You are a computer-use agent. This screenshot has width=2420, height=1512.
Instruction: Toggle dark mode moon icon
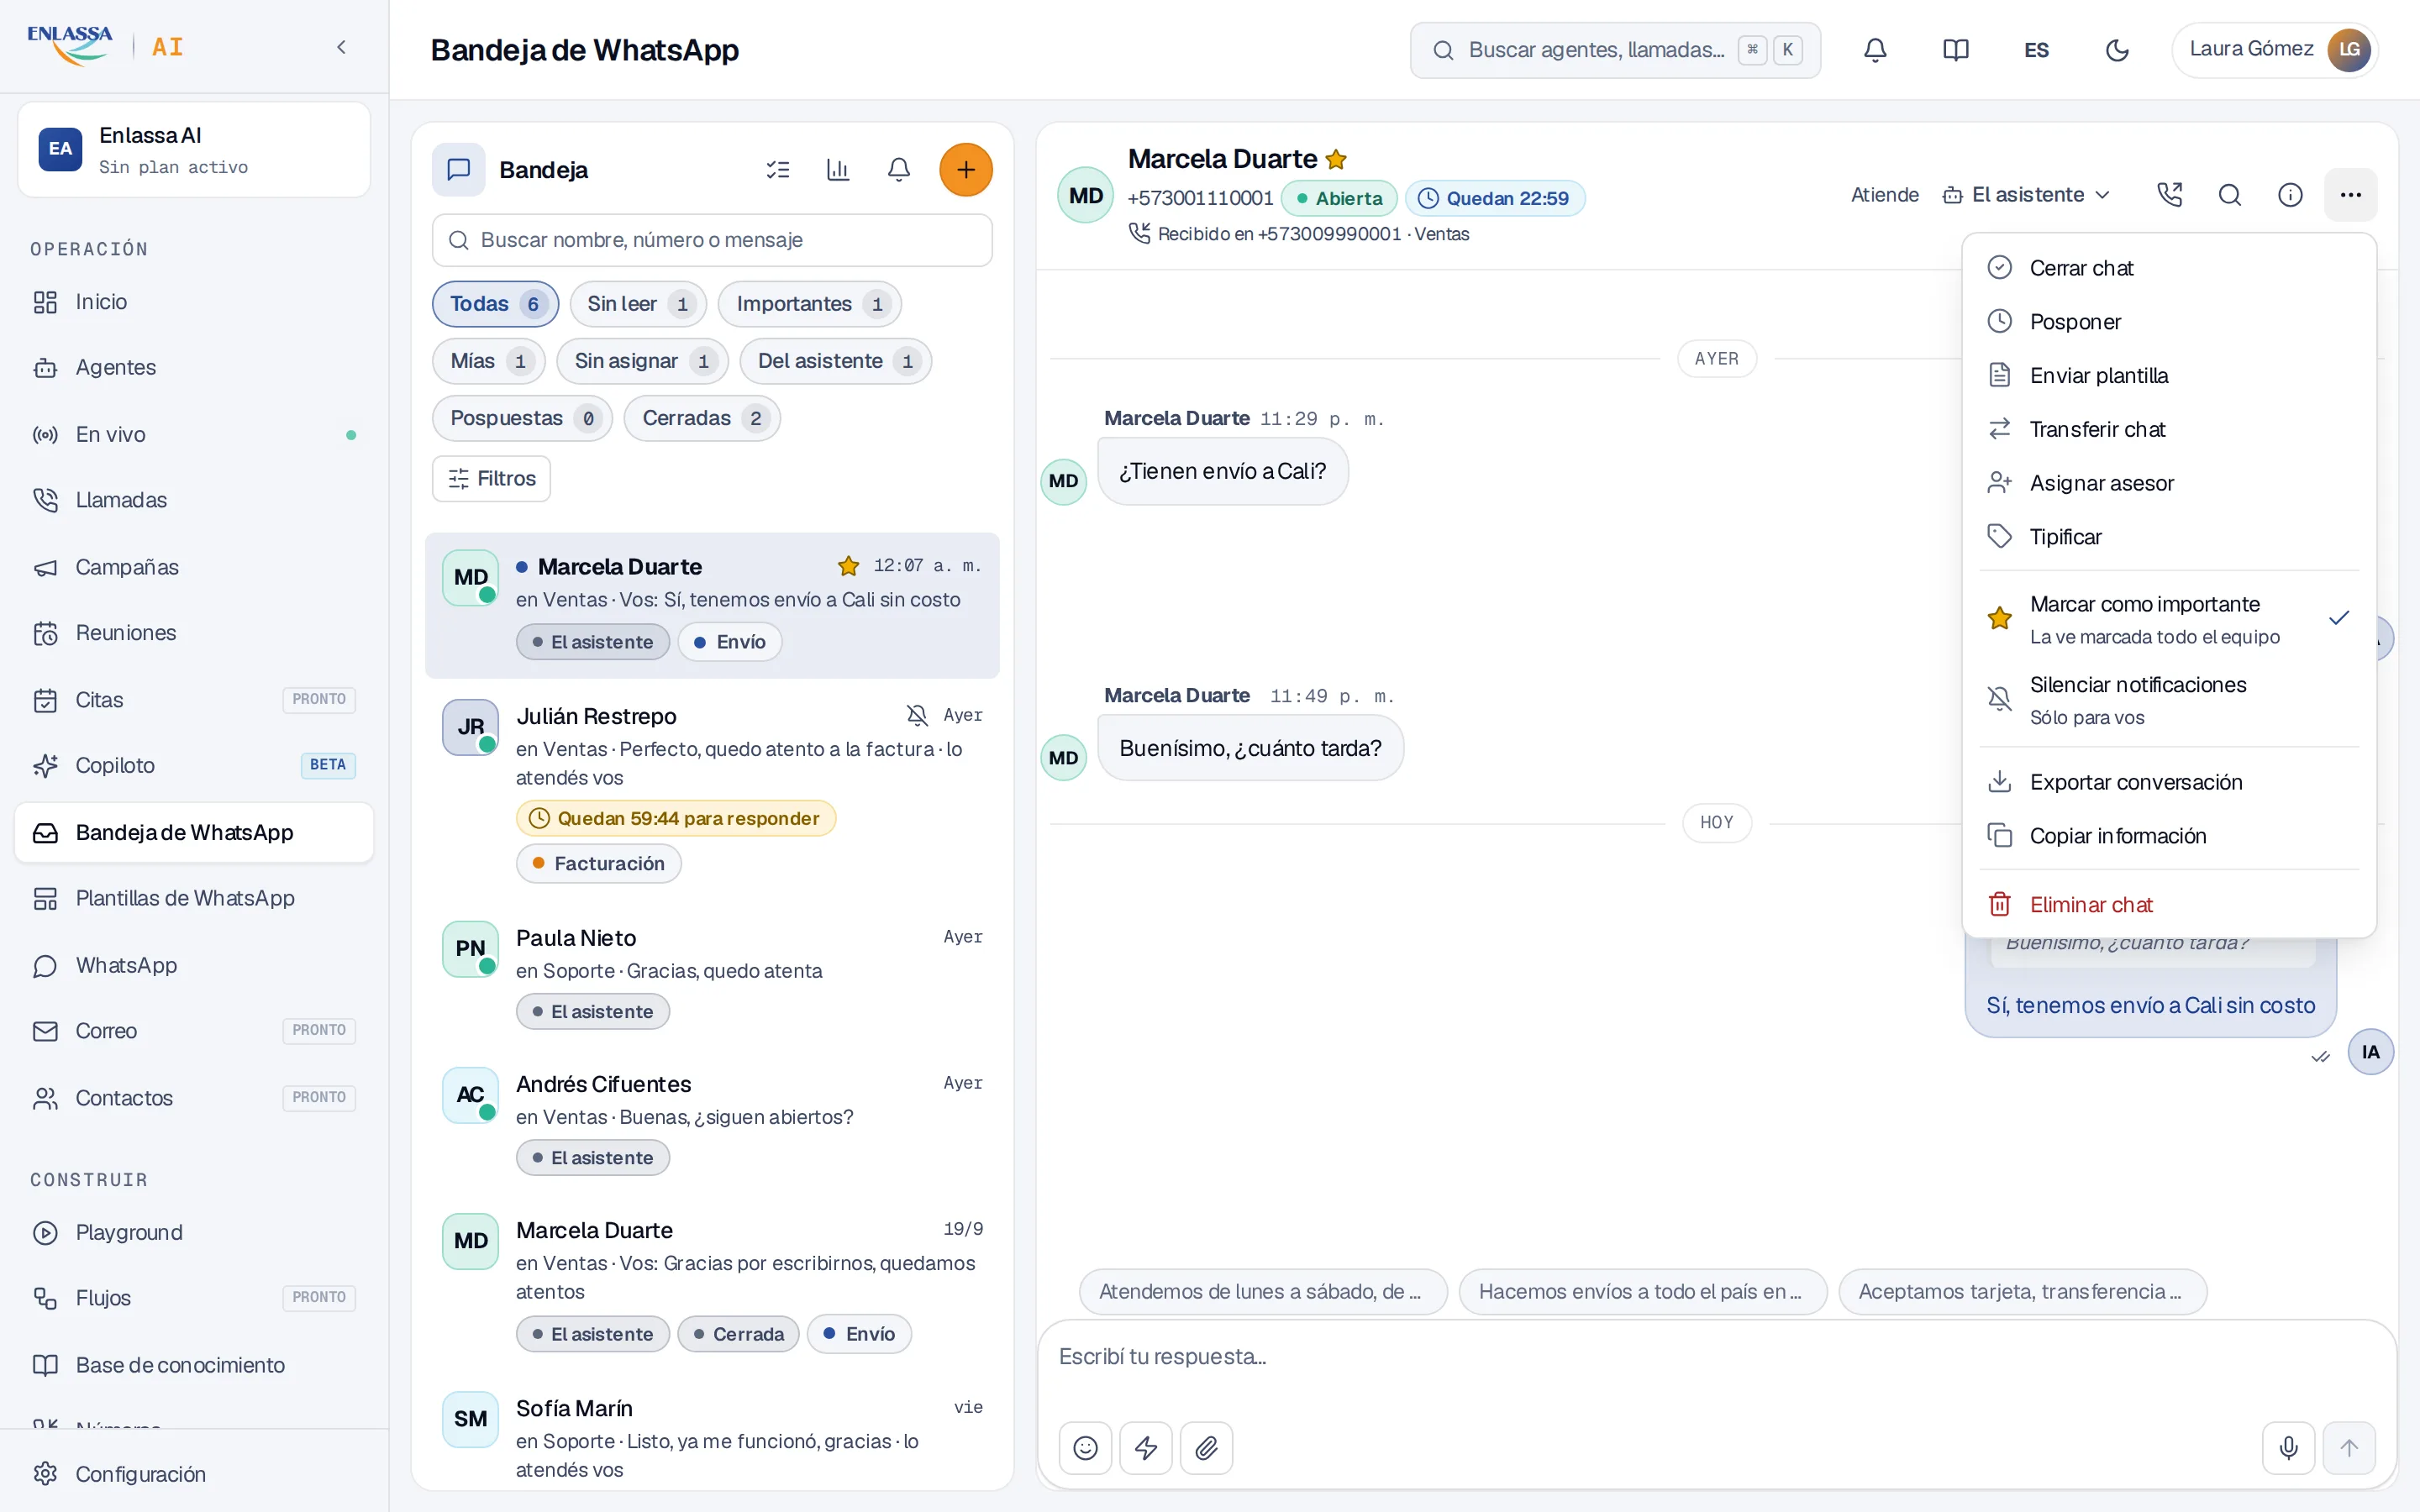click(x=2117, y=50)
